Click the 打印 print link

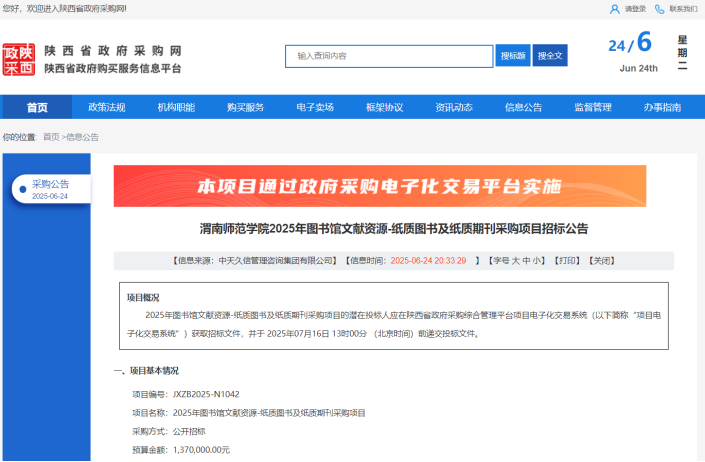click(x=567, y=260)
